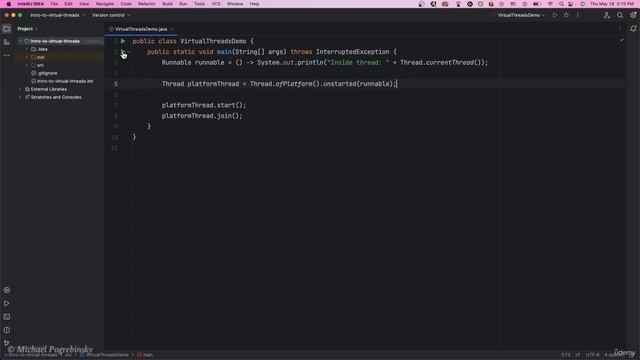Open the Git tool window icon
Screen dimensions: 640x360
[x=7, y=343]
